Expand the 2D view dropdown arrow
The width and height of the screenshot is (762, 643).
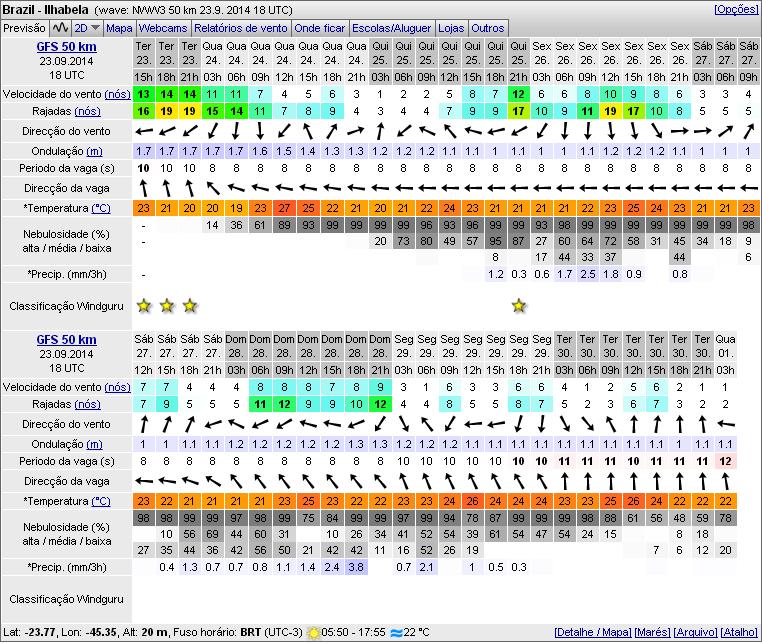click(x=95, y=28)
